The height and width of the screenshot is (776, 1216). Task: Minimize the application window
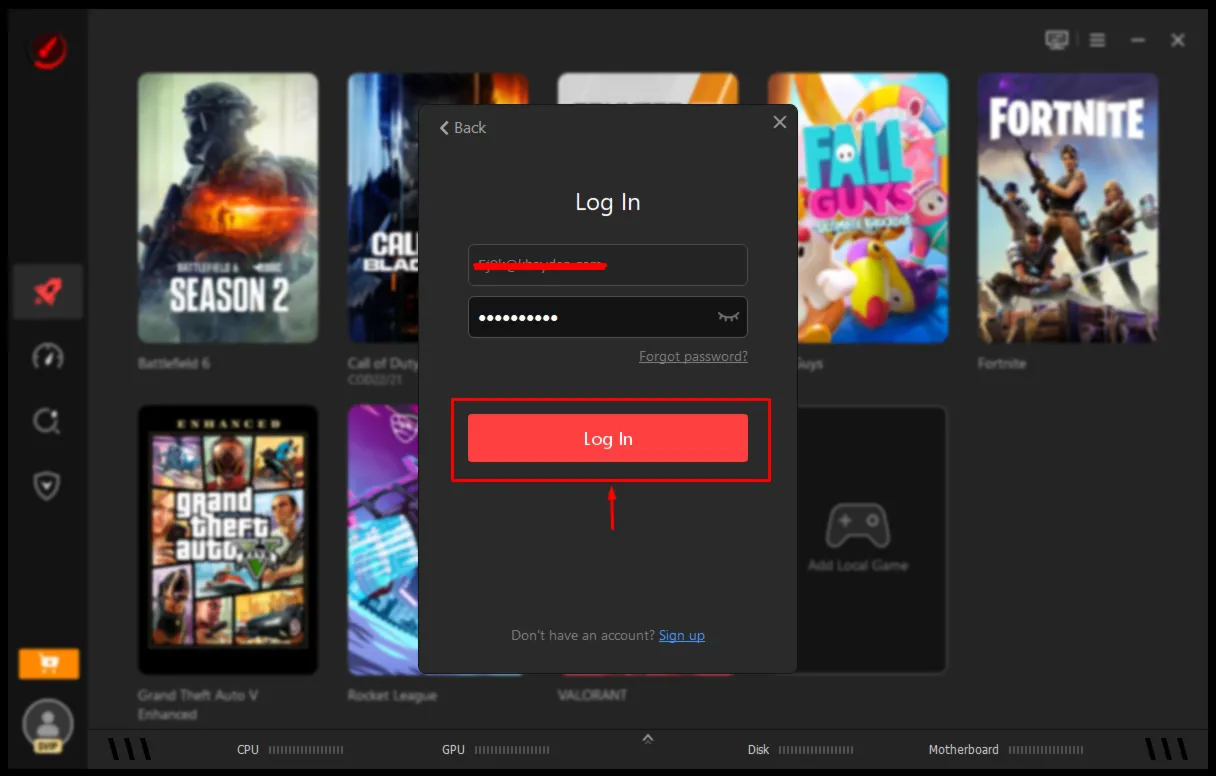(x=1138, y=40)
